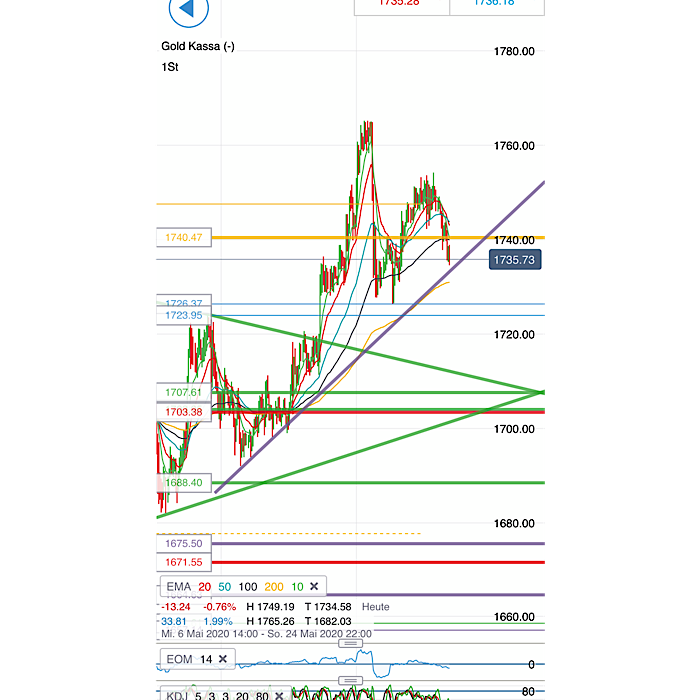Open the EMA indicator settings label
The width and height of the screenshot is (700, 700).
click(x=179, y=586)
